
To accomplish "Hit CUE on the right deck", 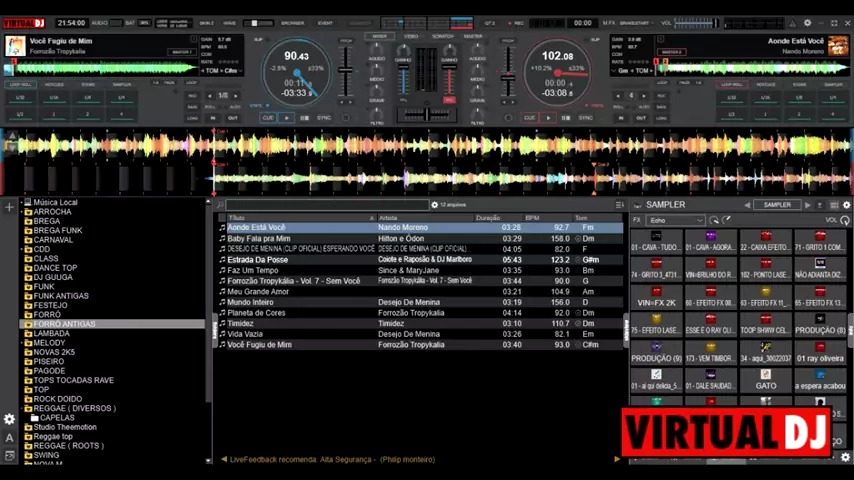I will tap(530, 118).
